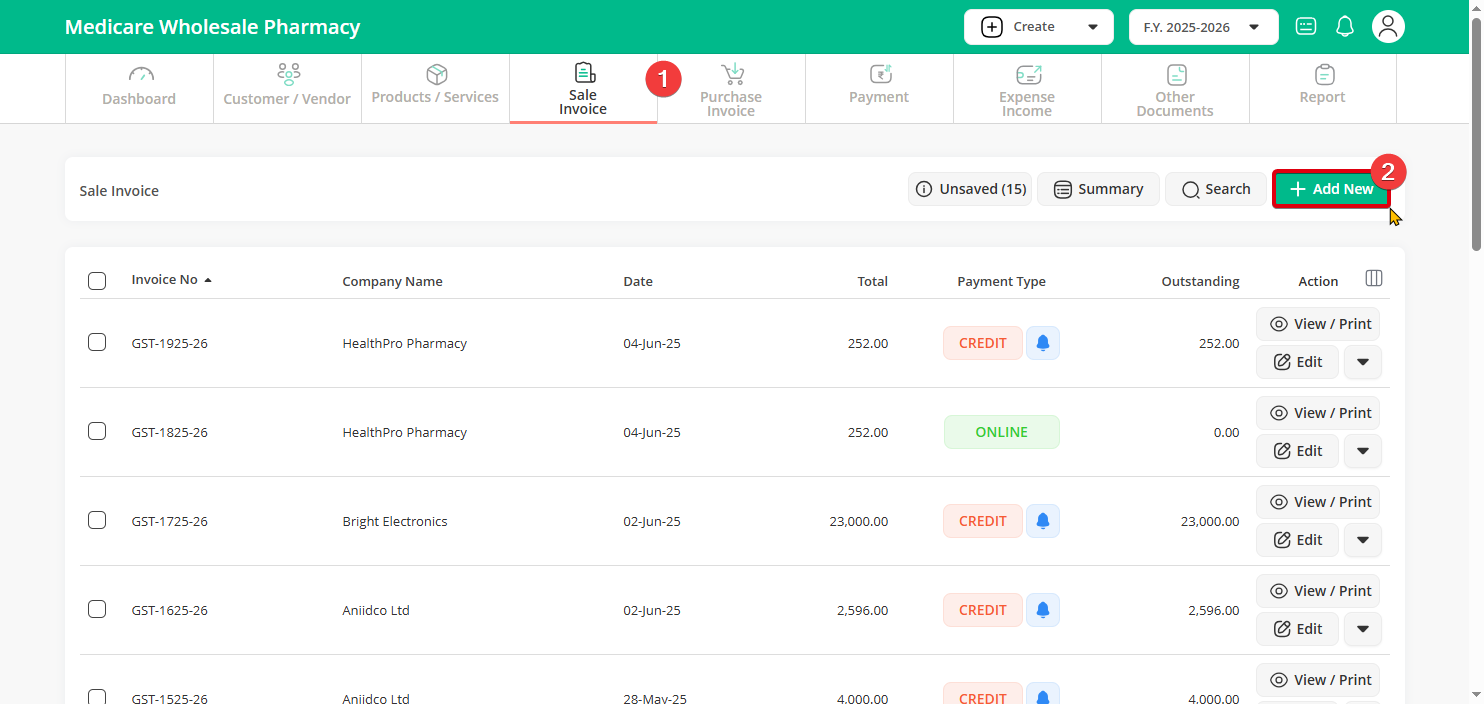Click reminder bell for invoice GST-1625-26
Screen dimensions: 1484x704
[x=1043, y=610]
